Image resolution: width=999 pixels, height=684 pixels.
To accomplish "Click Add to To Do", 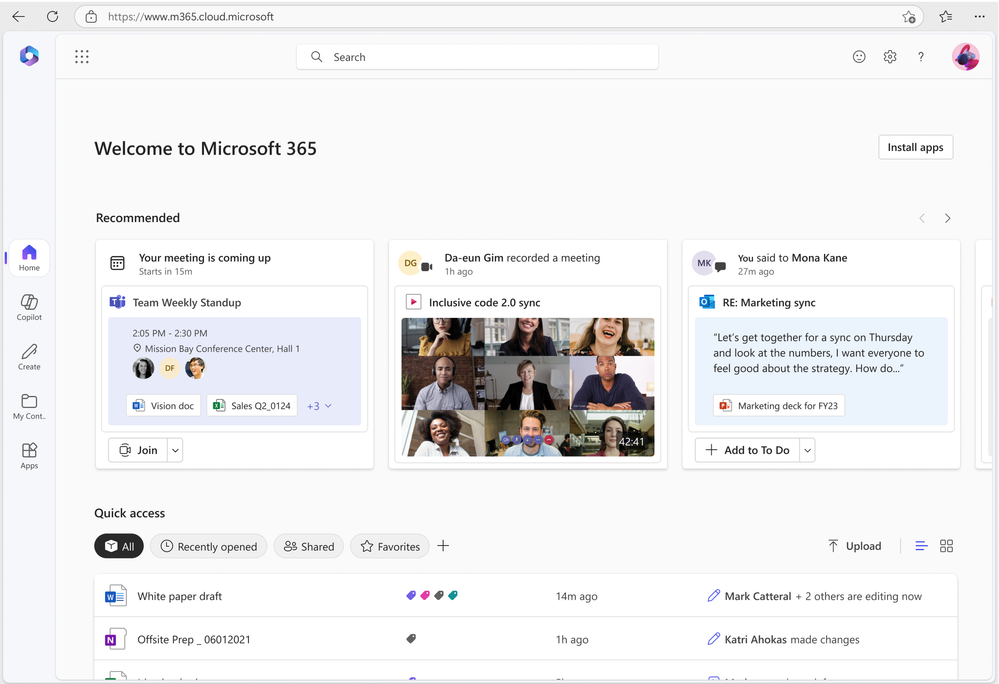I will [x=747, y=450].
